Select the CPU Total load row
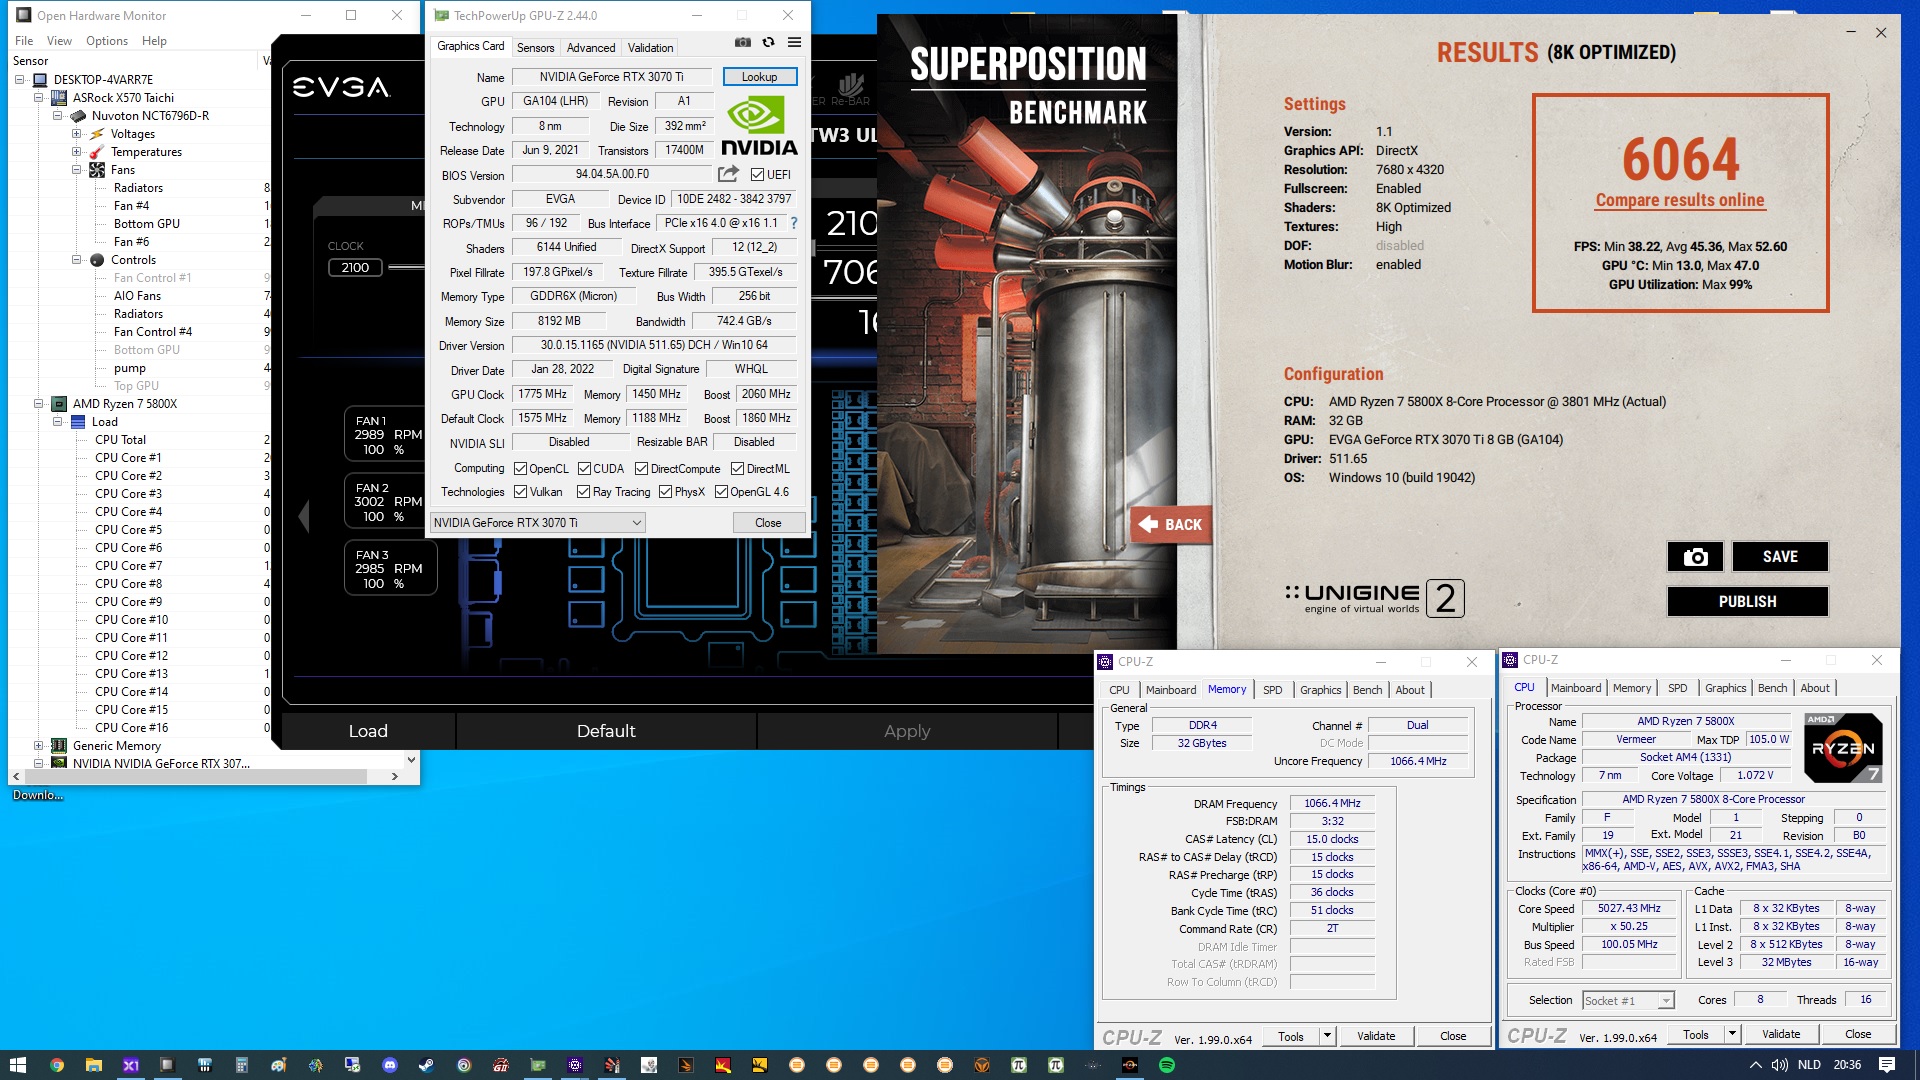The image size is (1920, 1080). click(x=120, y=440)
